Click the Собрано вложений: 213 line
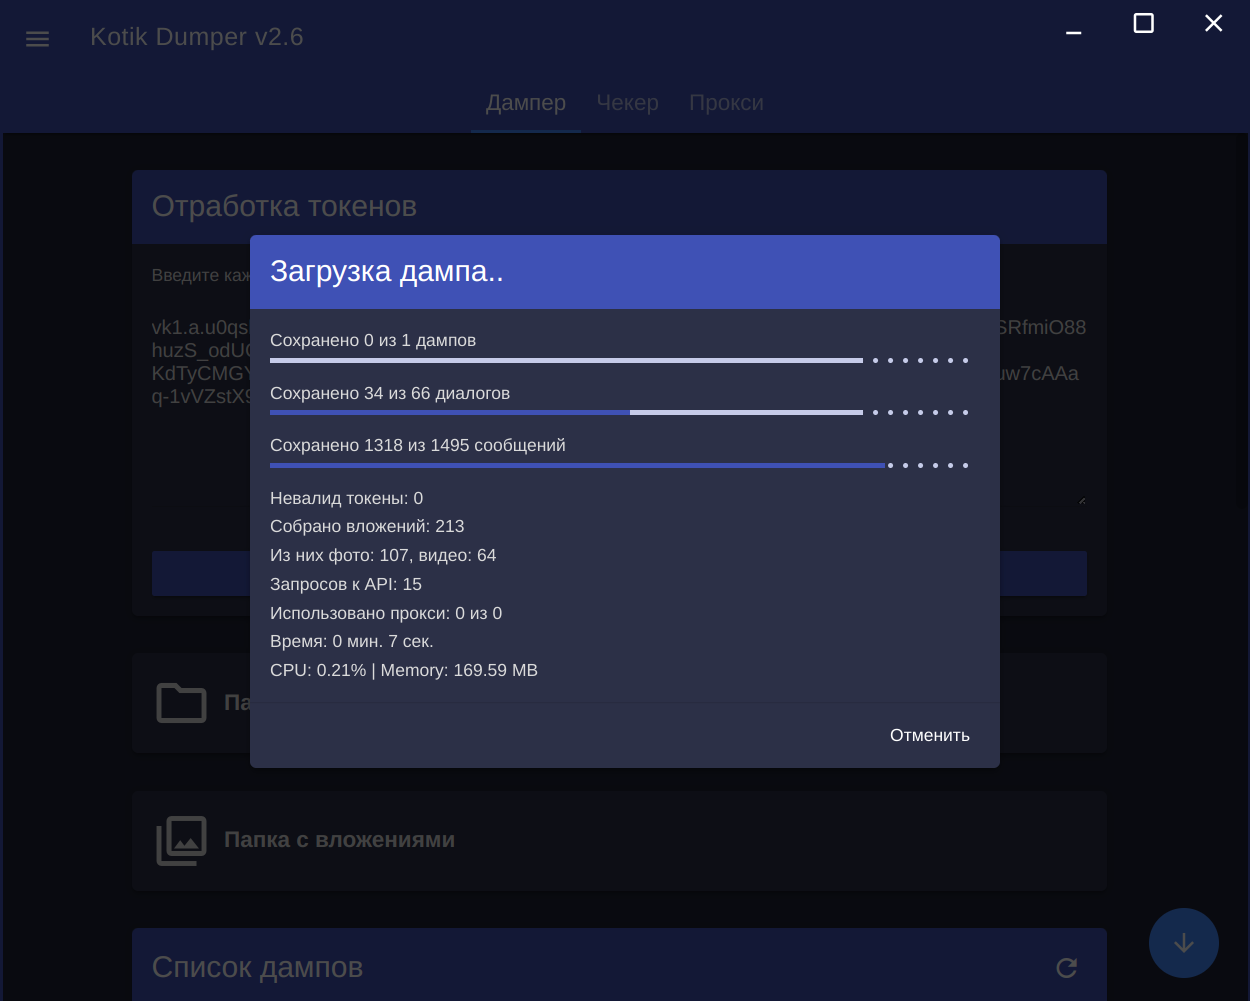 point(367,526)
